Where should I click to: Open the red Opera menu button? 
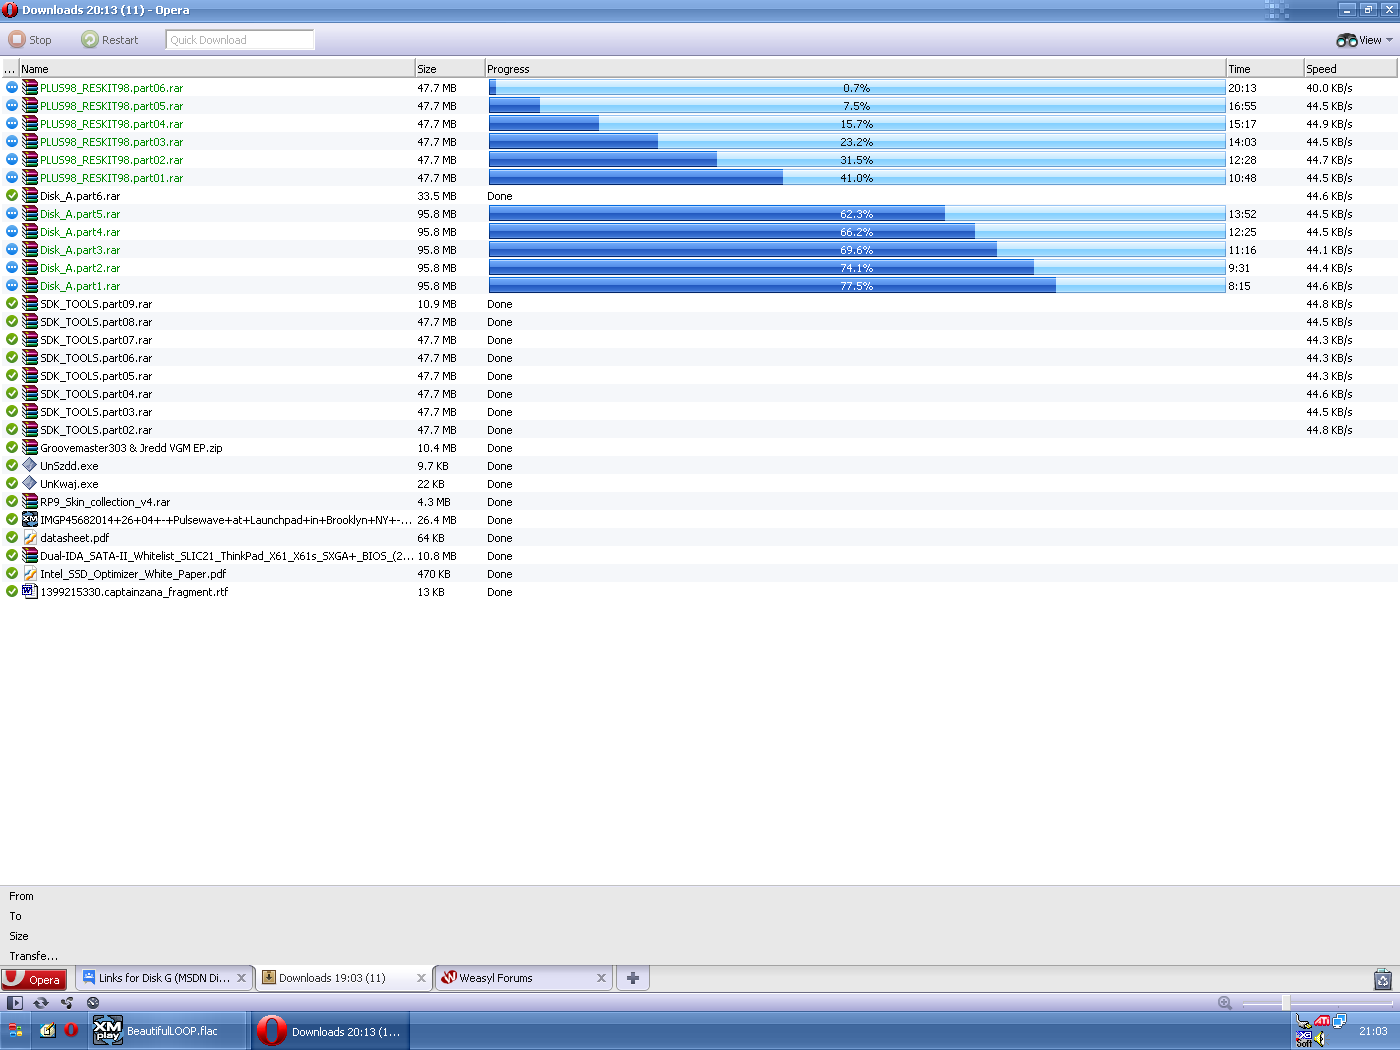[x=34, y=979]
